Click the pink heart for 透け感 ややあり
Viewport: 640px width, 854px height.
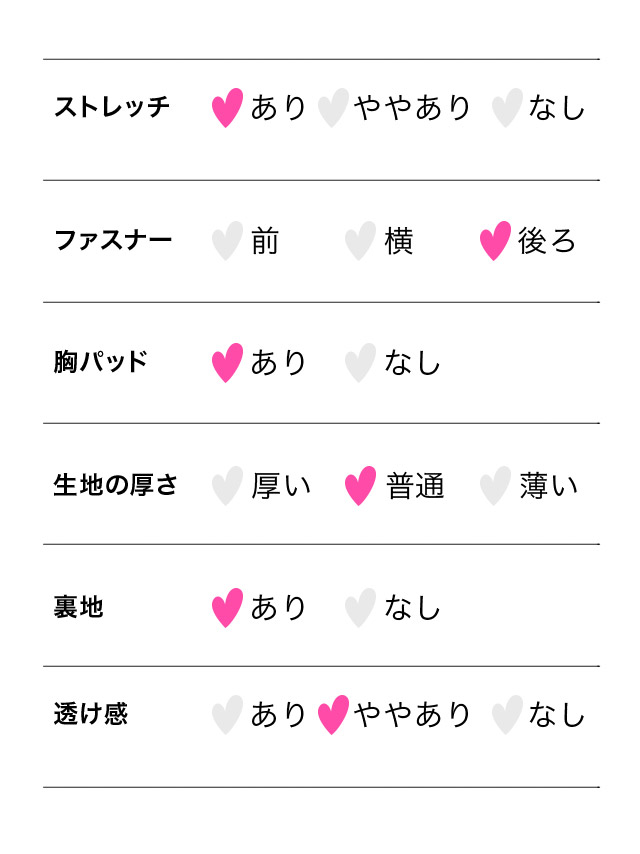coord(333,715)
